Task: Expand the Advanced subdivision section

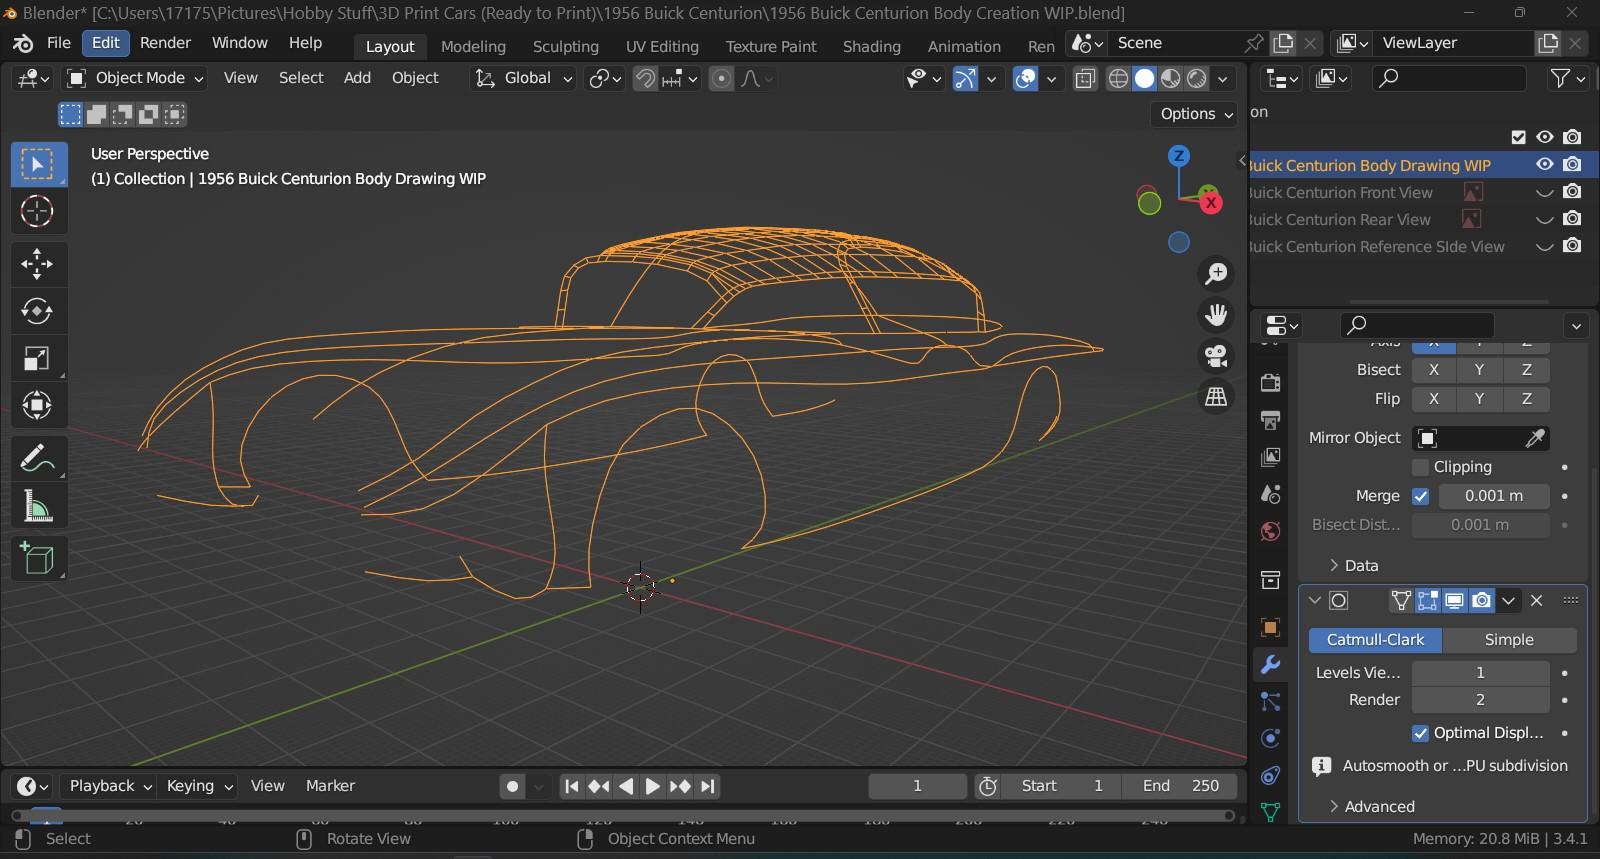Action: click(x=1371, y=806)
